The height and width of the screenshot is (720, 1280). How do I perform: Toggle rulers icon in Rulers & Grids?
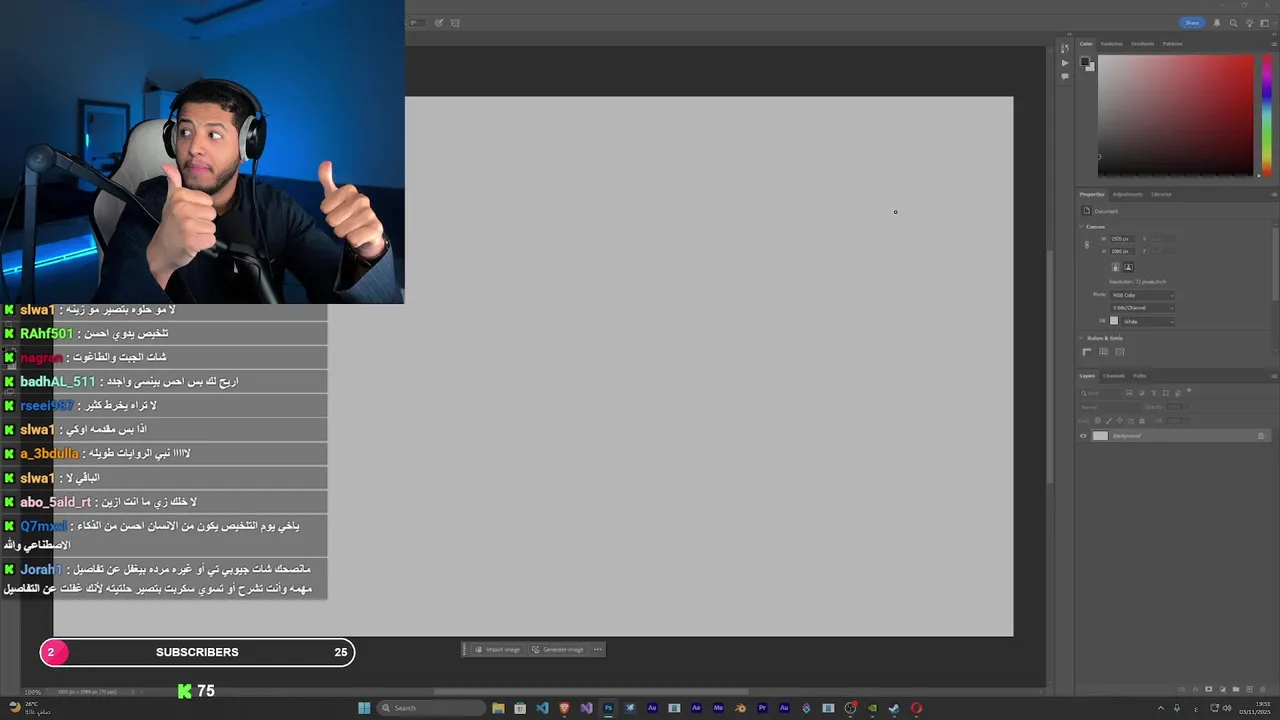click(1087, 352)
